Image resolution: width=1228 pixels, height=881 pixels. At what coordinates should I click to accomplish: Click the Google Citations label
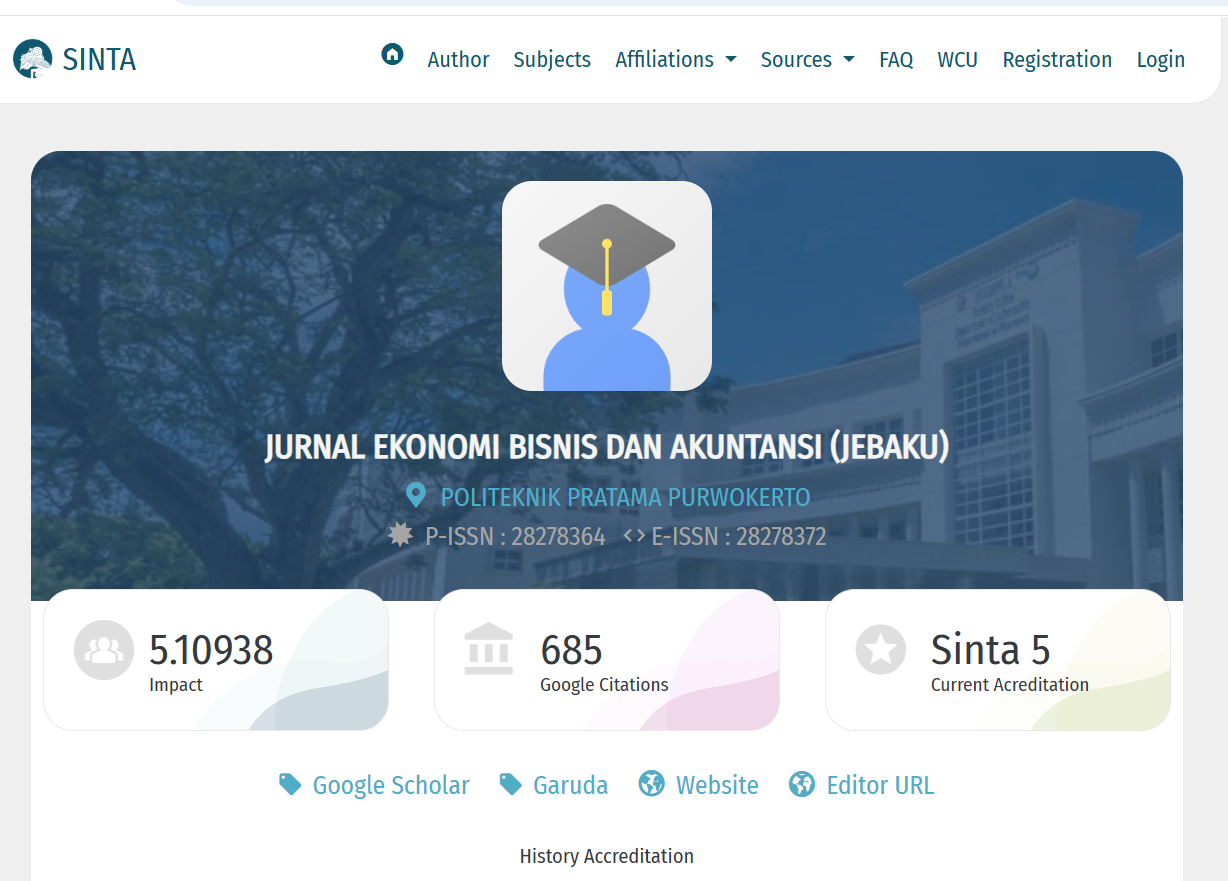point(604,685)
